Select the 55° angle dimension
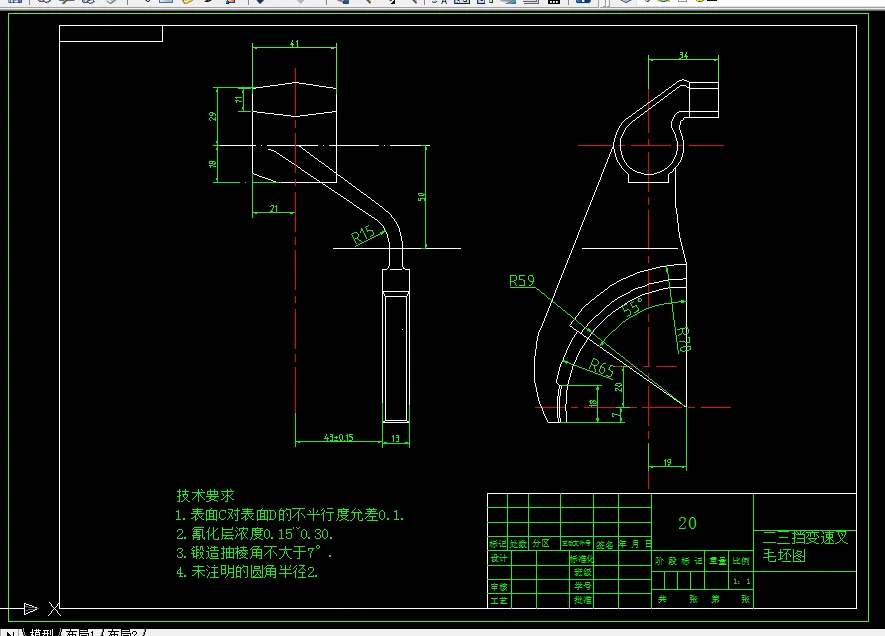The image size is (885, 636). pyautogui.click(x=632, y=307)
